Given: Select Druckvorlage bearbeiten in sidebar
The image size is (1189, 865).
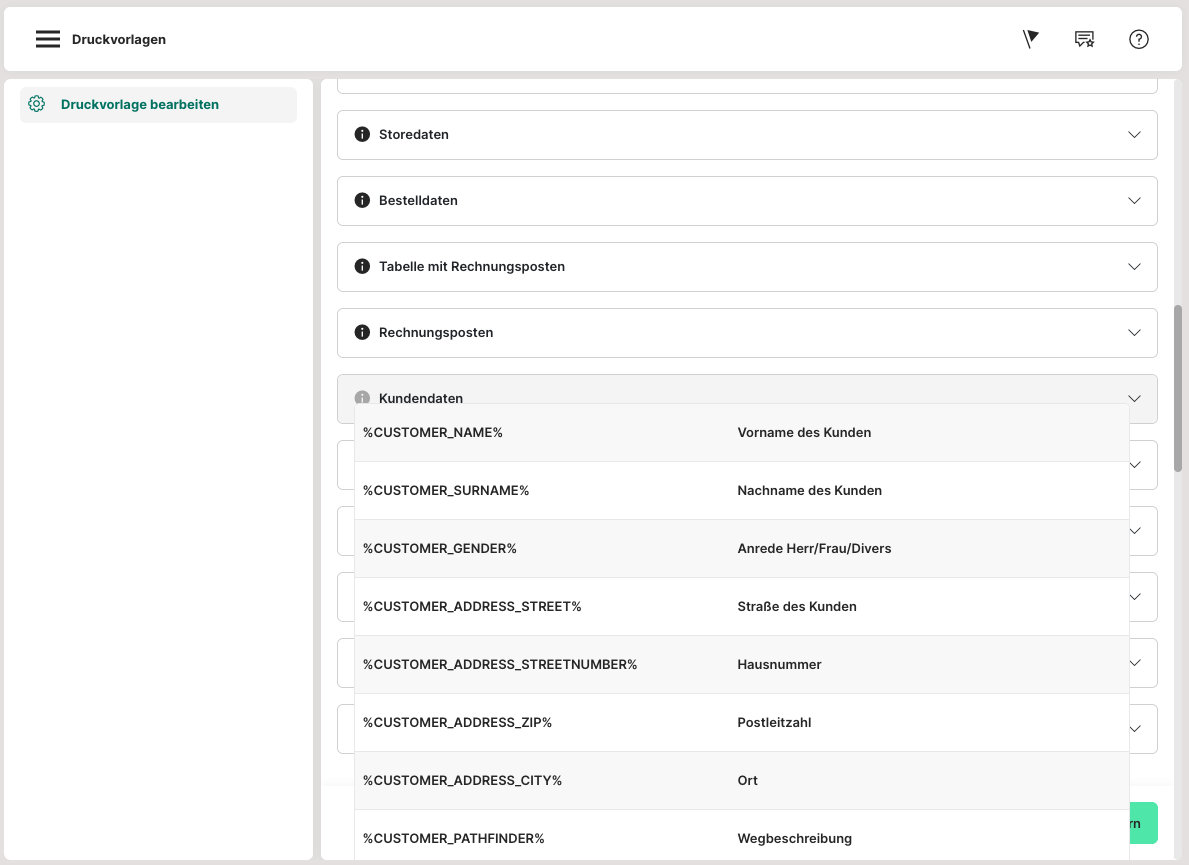Looking at the screenshot, I should (x=139, y=104).
